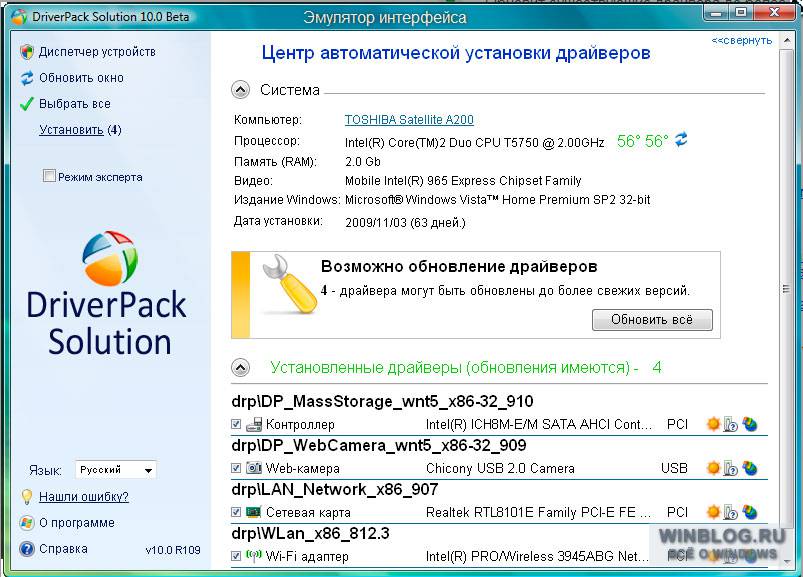Open Диспетчер устройств shield icon
The width and height of the screenshot is (803, 577).
pos(27,52)
